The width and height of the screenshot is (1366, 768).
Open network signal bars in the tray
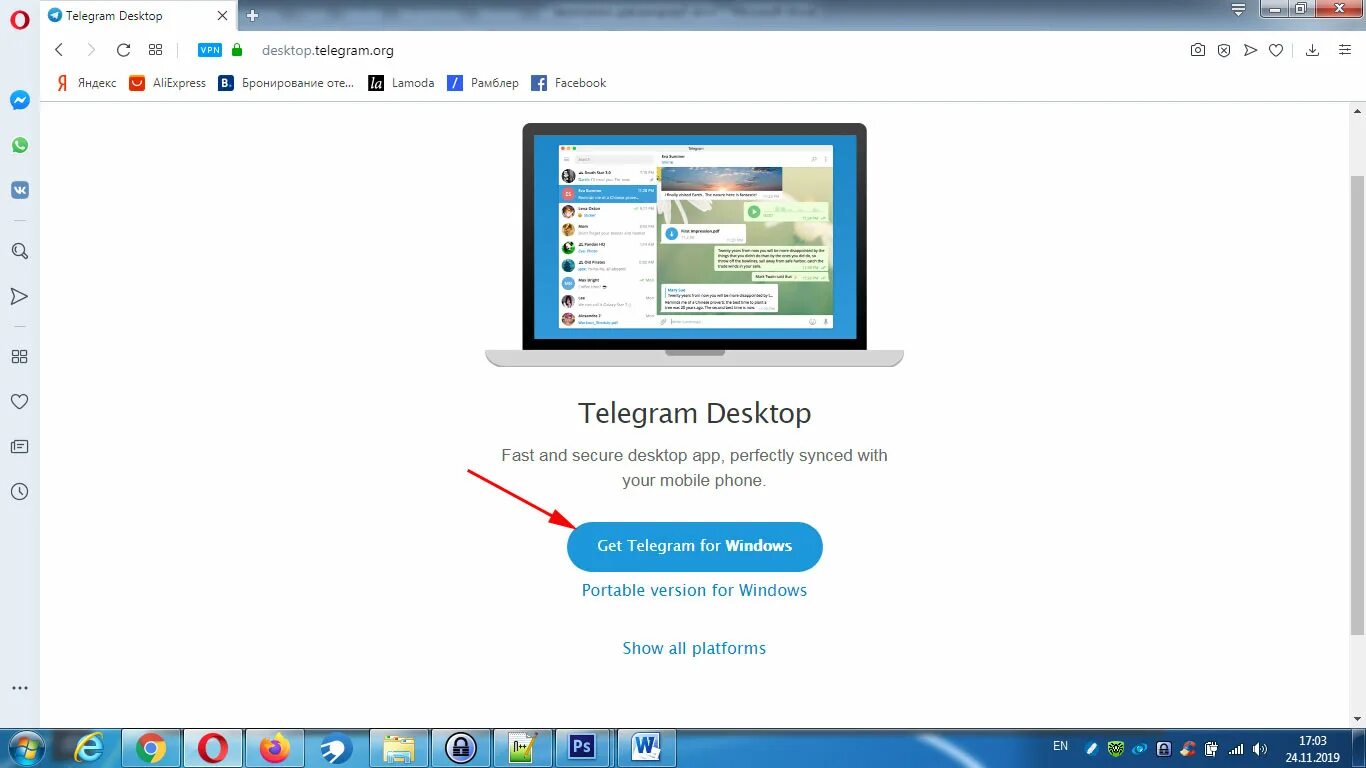coord(1236,748)
